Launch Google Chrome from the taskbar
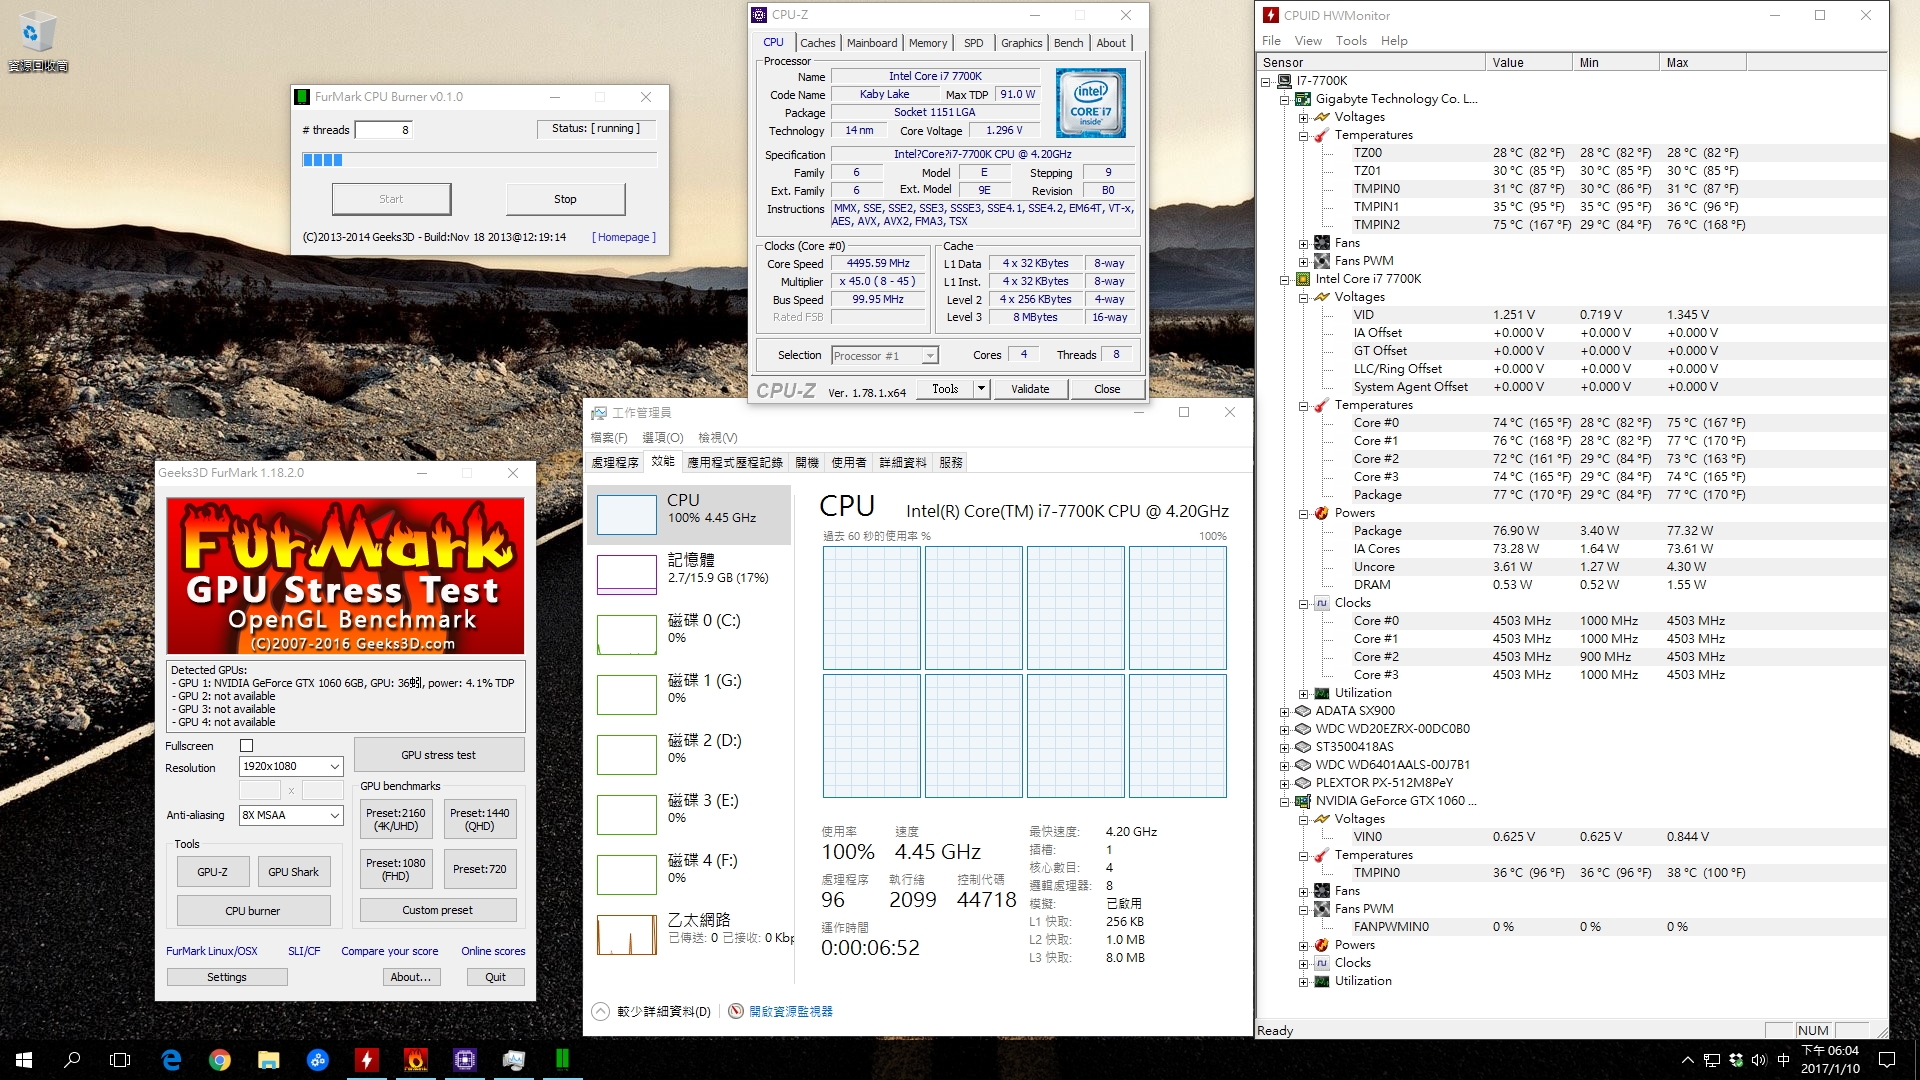Screen dimensions: 1920x1080 (x=220, y=1060)
